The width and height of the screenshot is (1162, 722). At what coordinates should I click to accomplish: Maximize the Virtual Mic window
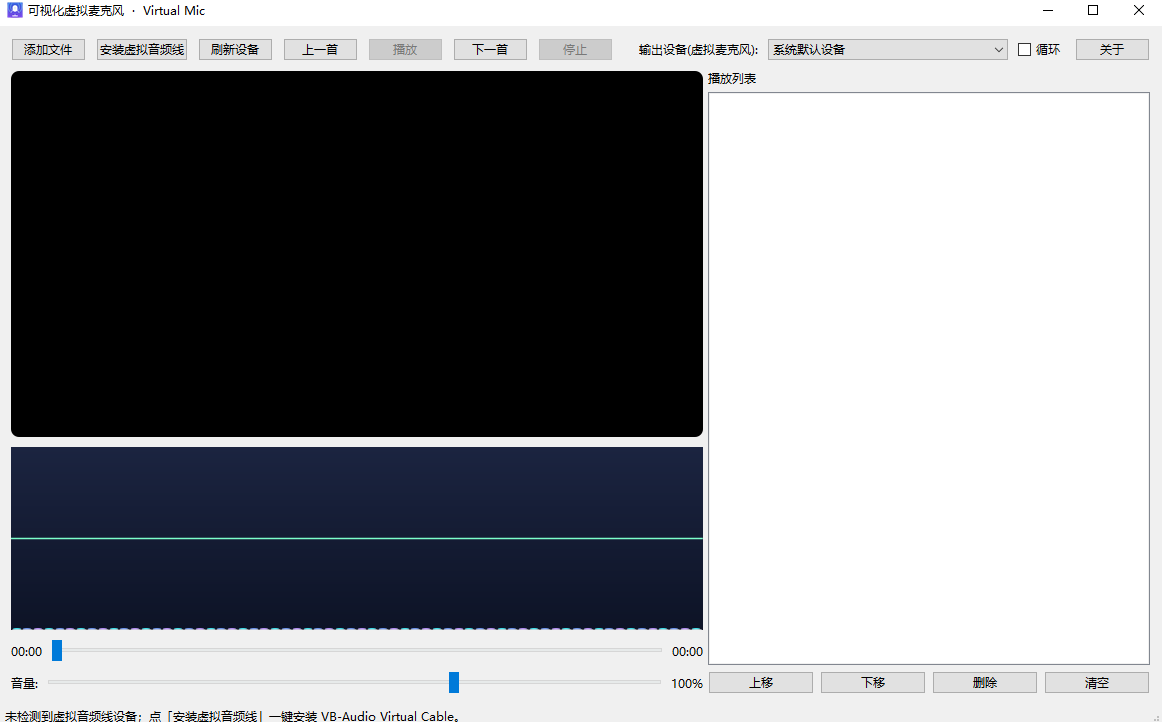coord(1093,10)
